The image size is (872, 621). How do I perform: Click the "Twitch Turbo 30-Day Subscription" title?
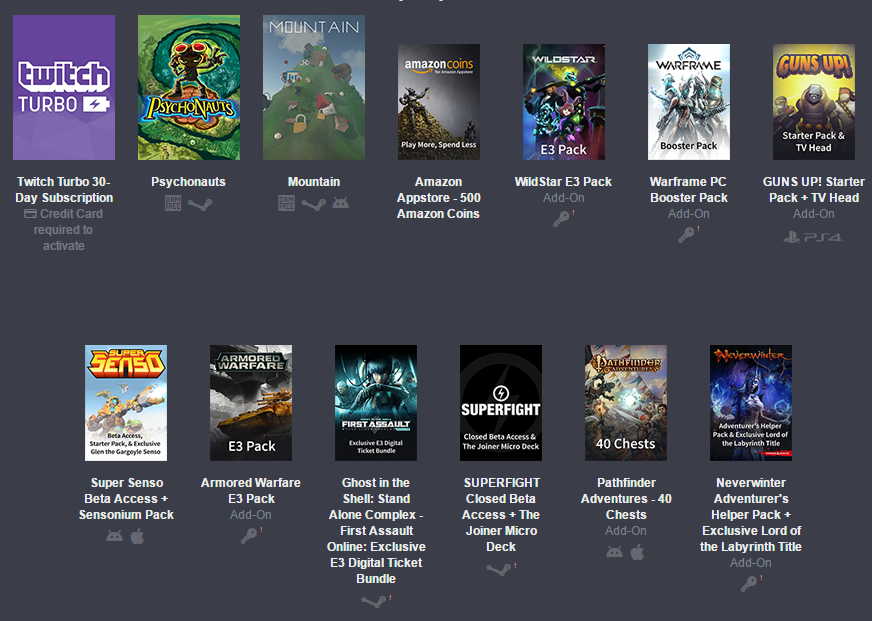coord(64,190)
